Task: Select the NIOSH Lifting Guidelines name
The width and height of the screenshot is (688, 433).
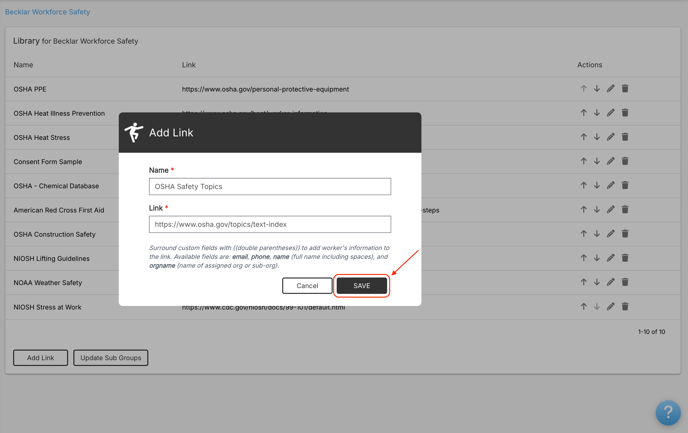Action: click(x=51, y=258)
